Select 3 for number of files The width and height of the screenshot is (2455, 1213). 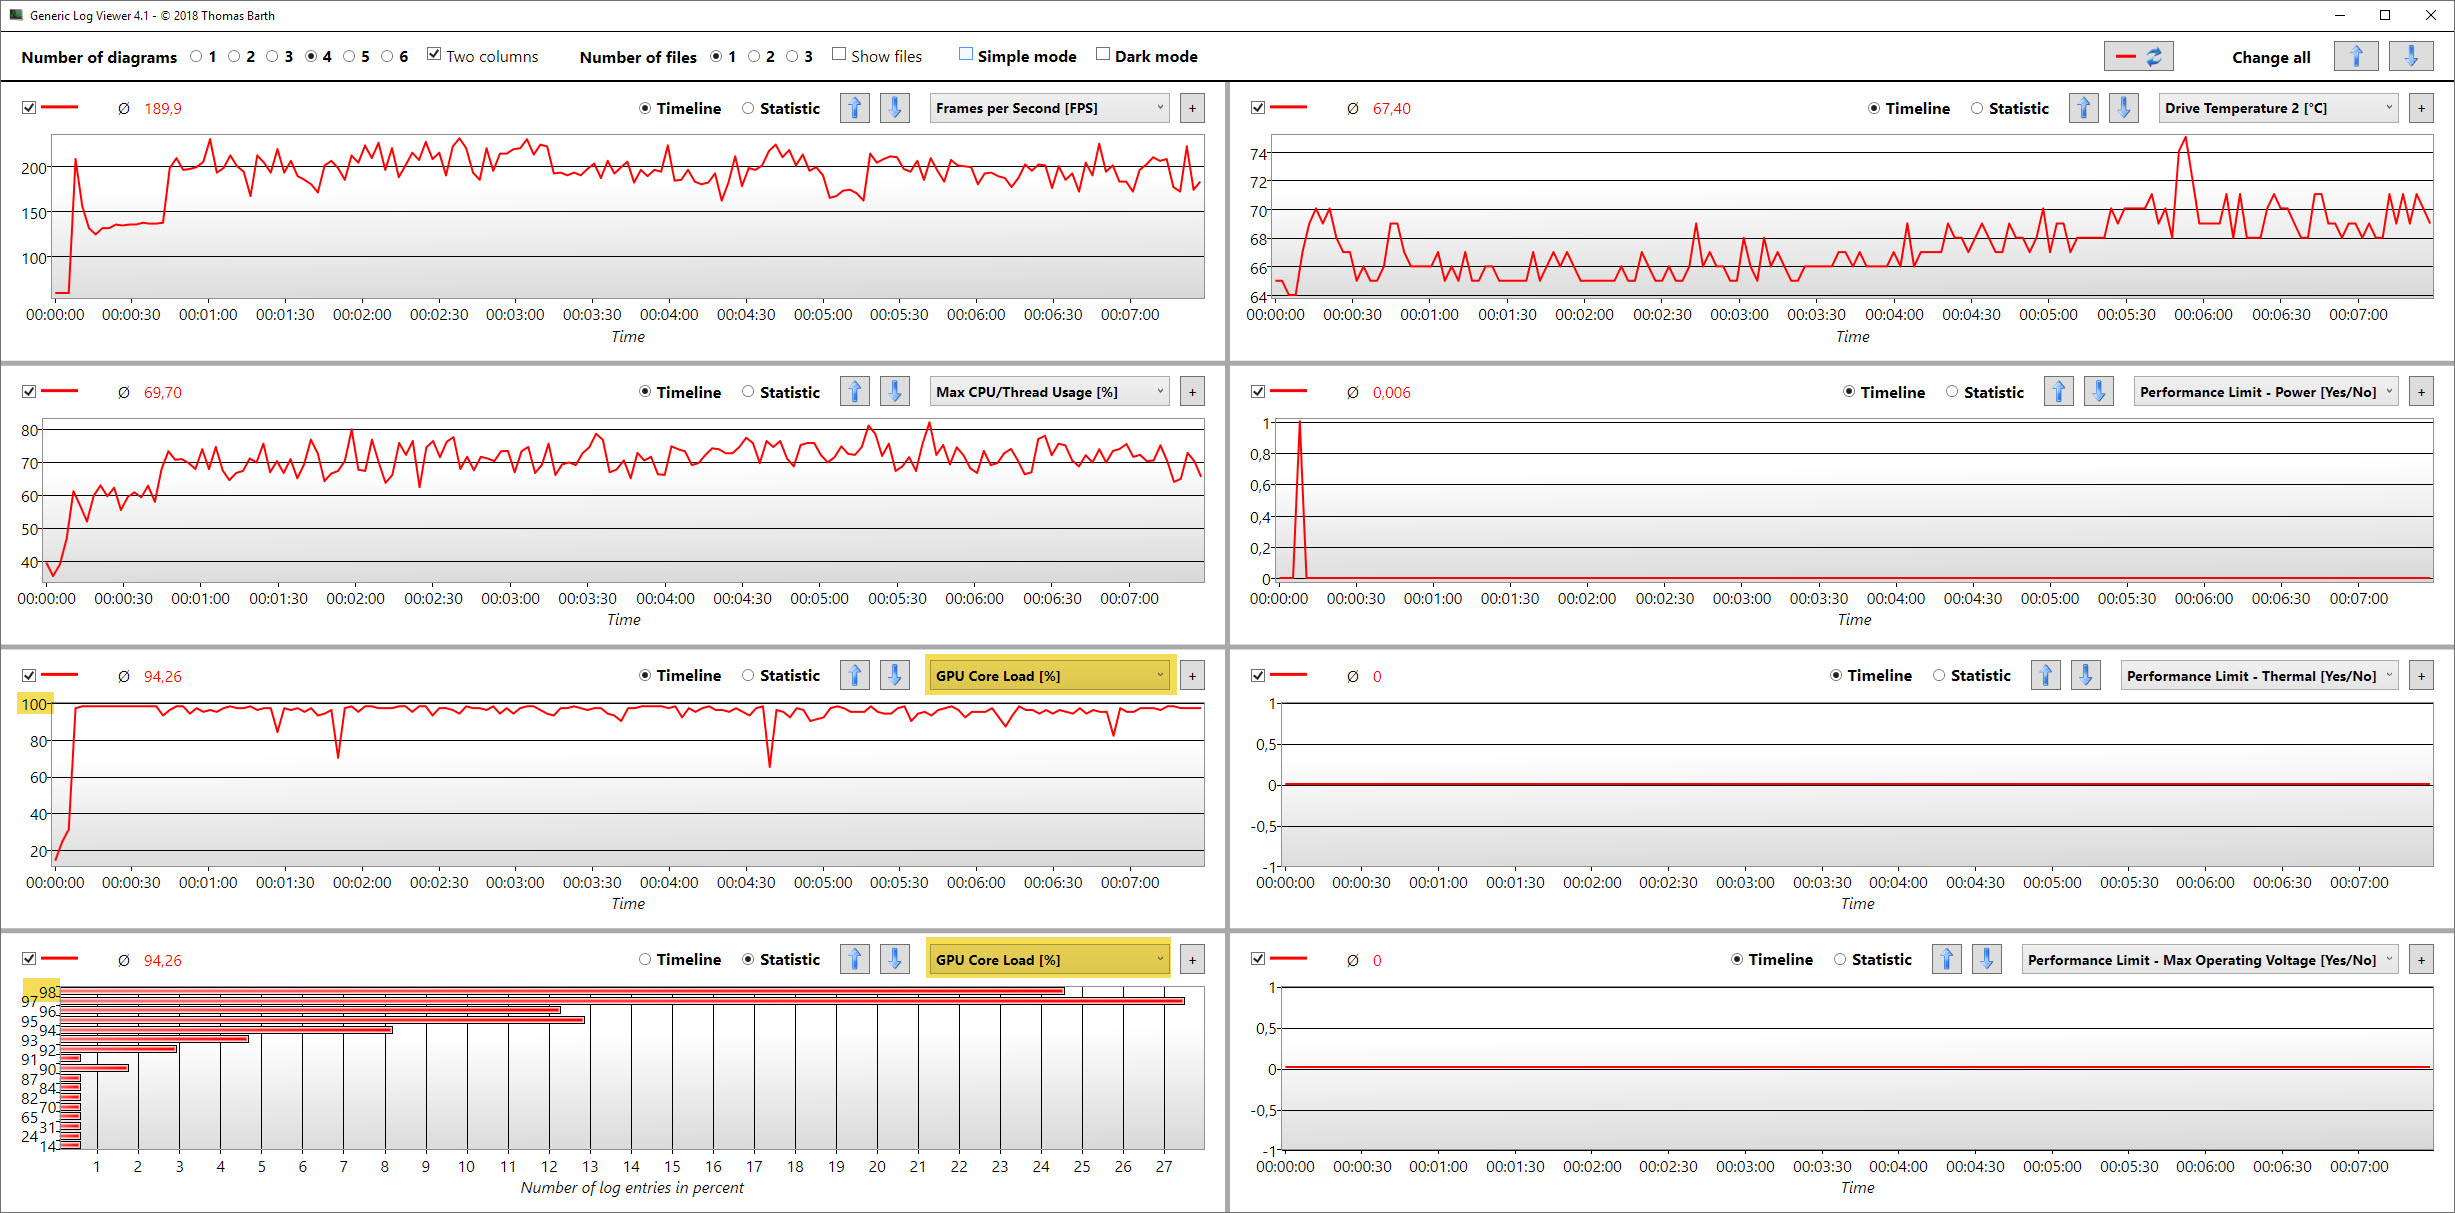[x=792, y=57]
